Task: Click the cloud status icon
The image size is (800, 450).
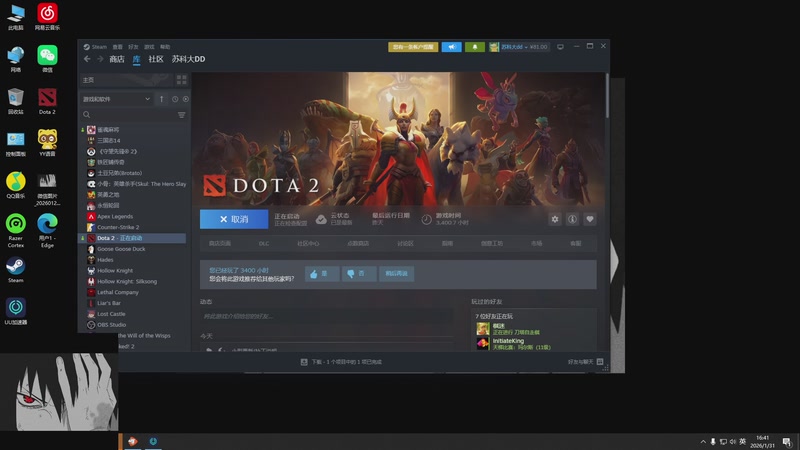Action: tap(321, 219)
